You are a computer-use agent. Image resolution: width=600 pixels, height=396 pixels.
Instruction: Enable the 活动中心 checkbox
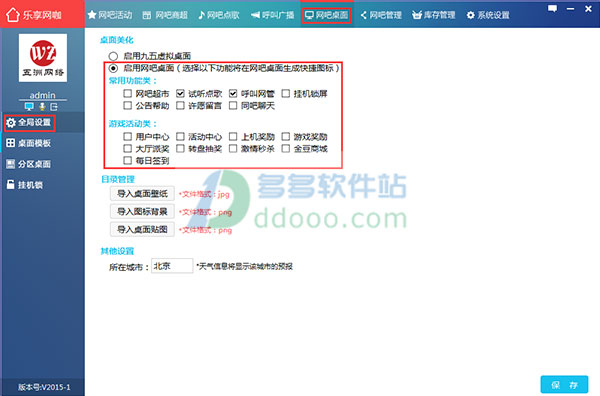180,136
